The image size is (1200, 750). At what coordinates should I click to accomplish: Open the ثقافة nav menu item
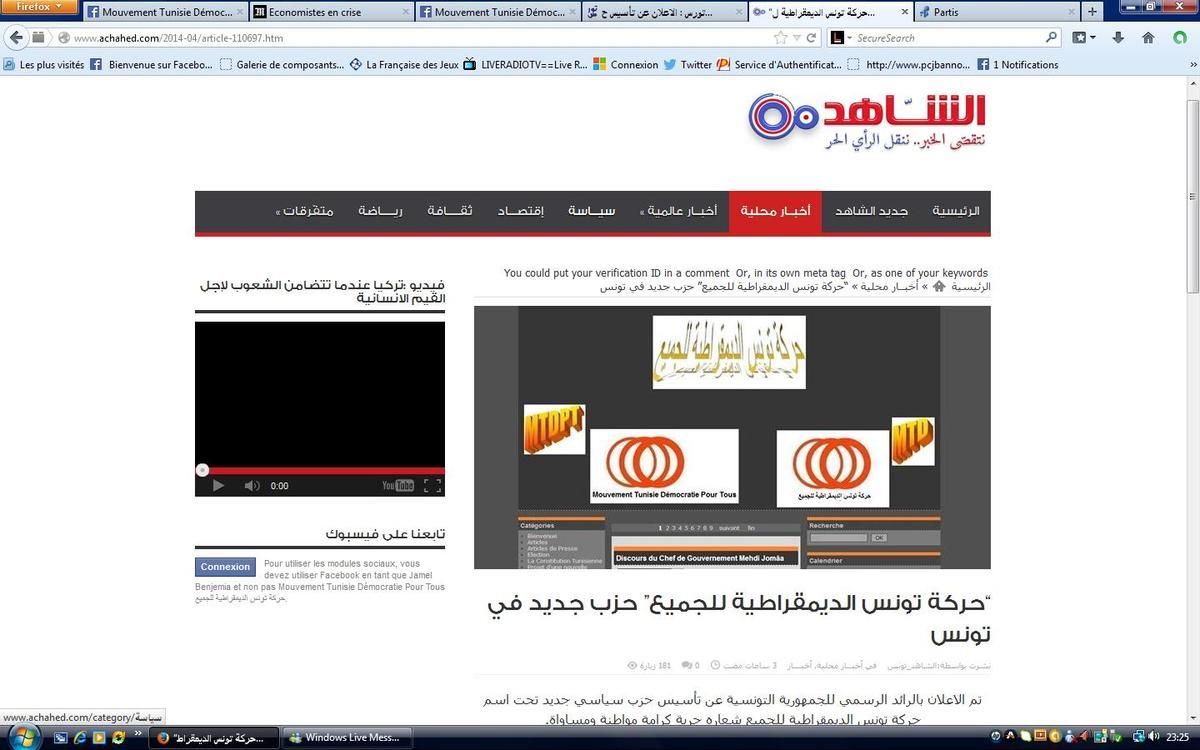coord(450,211)
